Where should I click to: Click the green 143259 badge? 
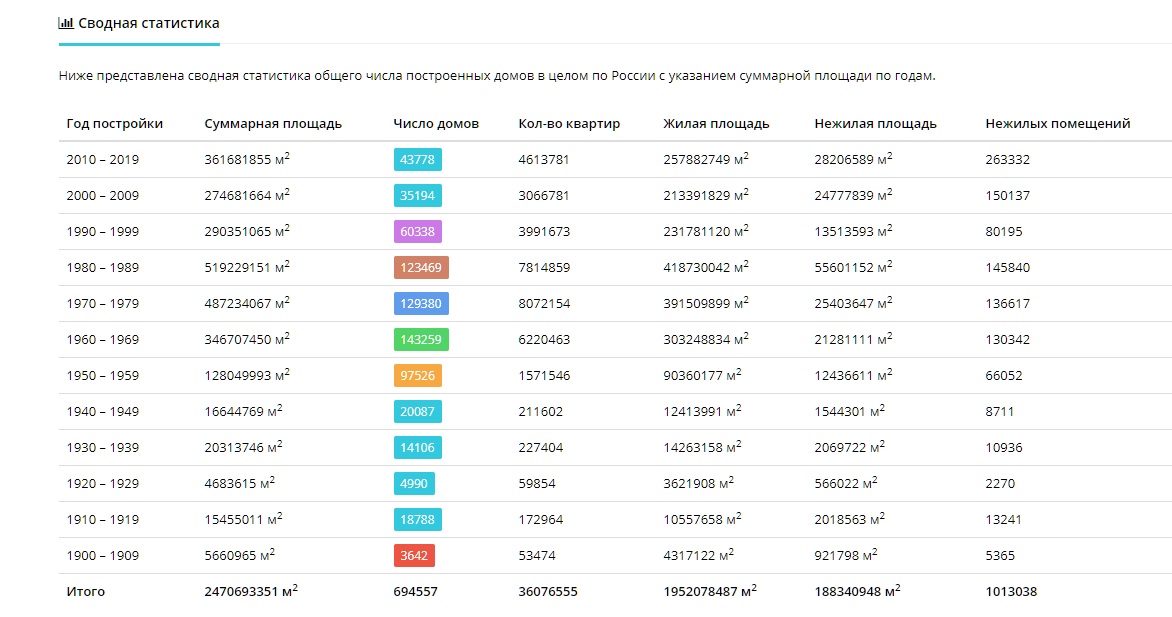pos(421,340)
